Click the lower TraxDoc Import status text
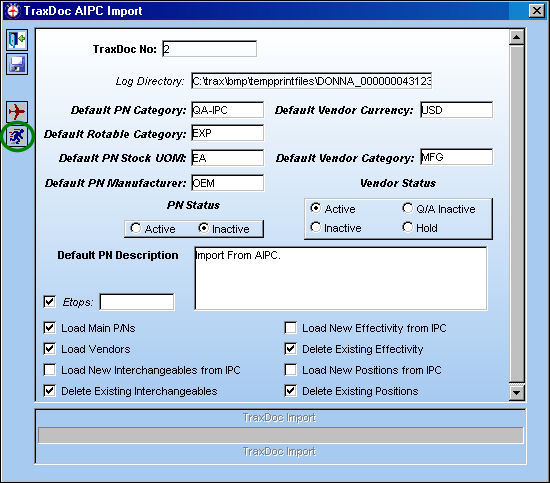Viewport: 550px width, 483px height. tap(279, 451)
